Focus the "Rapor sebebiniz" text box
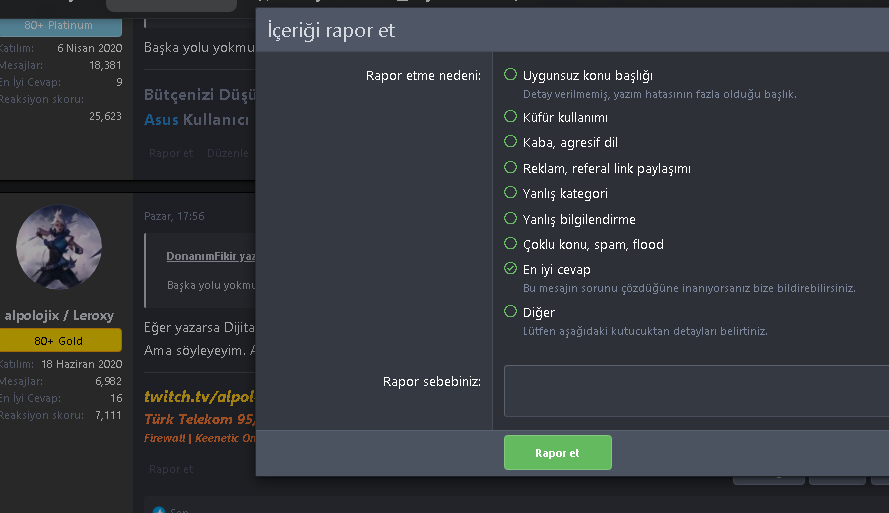Screen dimensions: 889x513 click(696, 390)
